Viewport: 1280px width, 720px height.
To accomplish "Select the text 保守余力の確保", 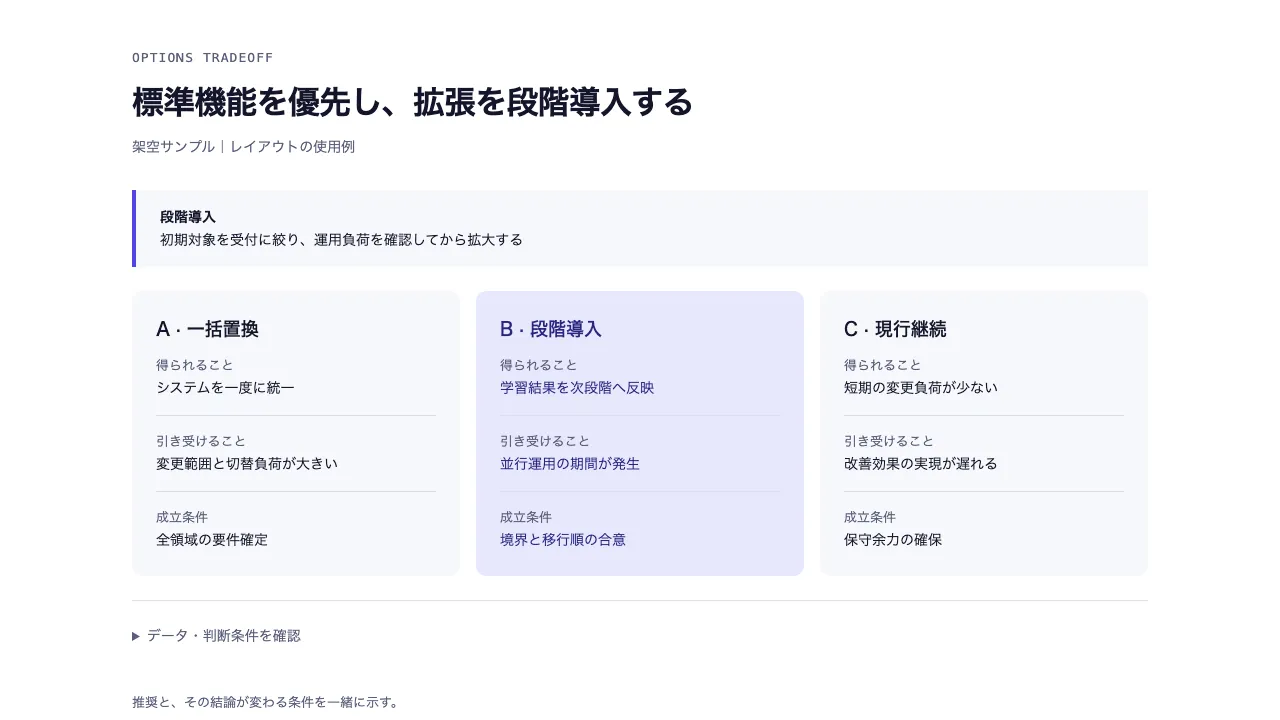I will (x=893, y=540).
